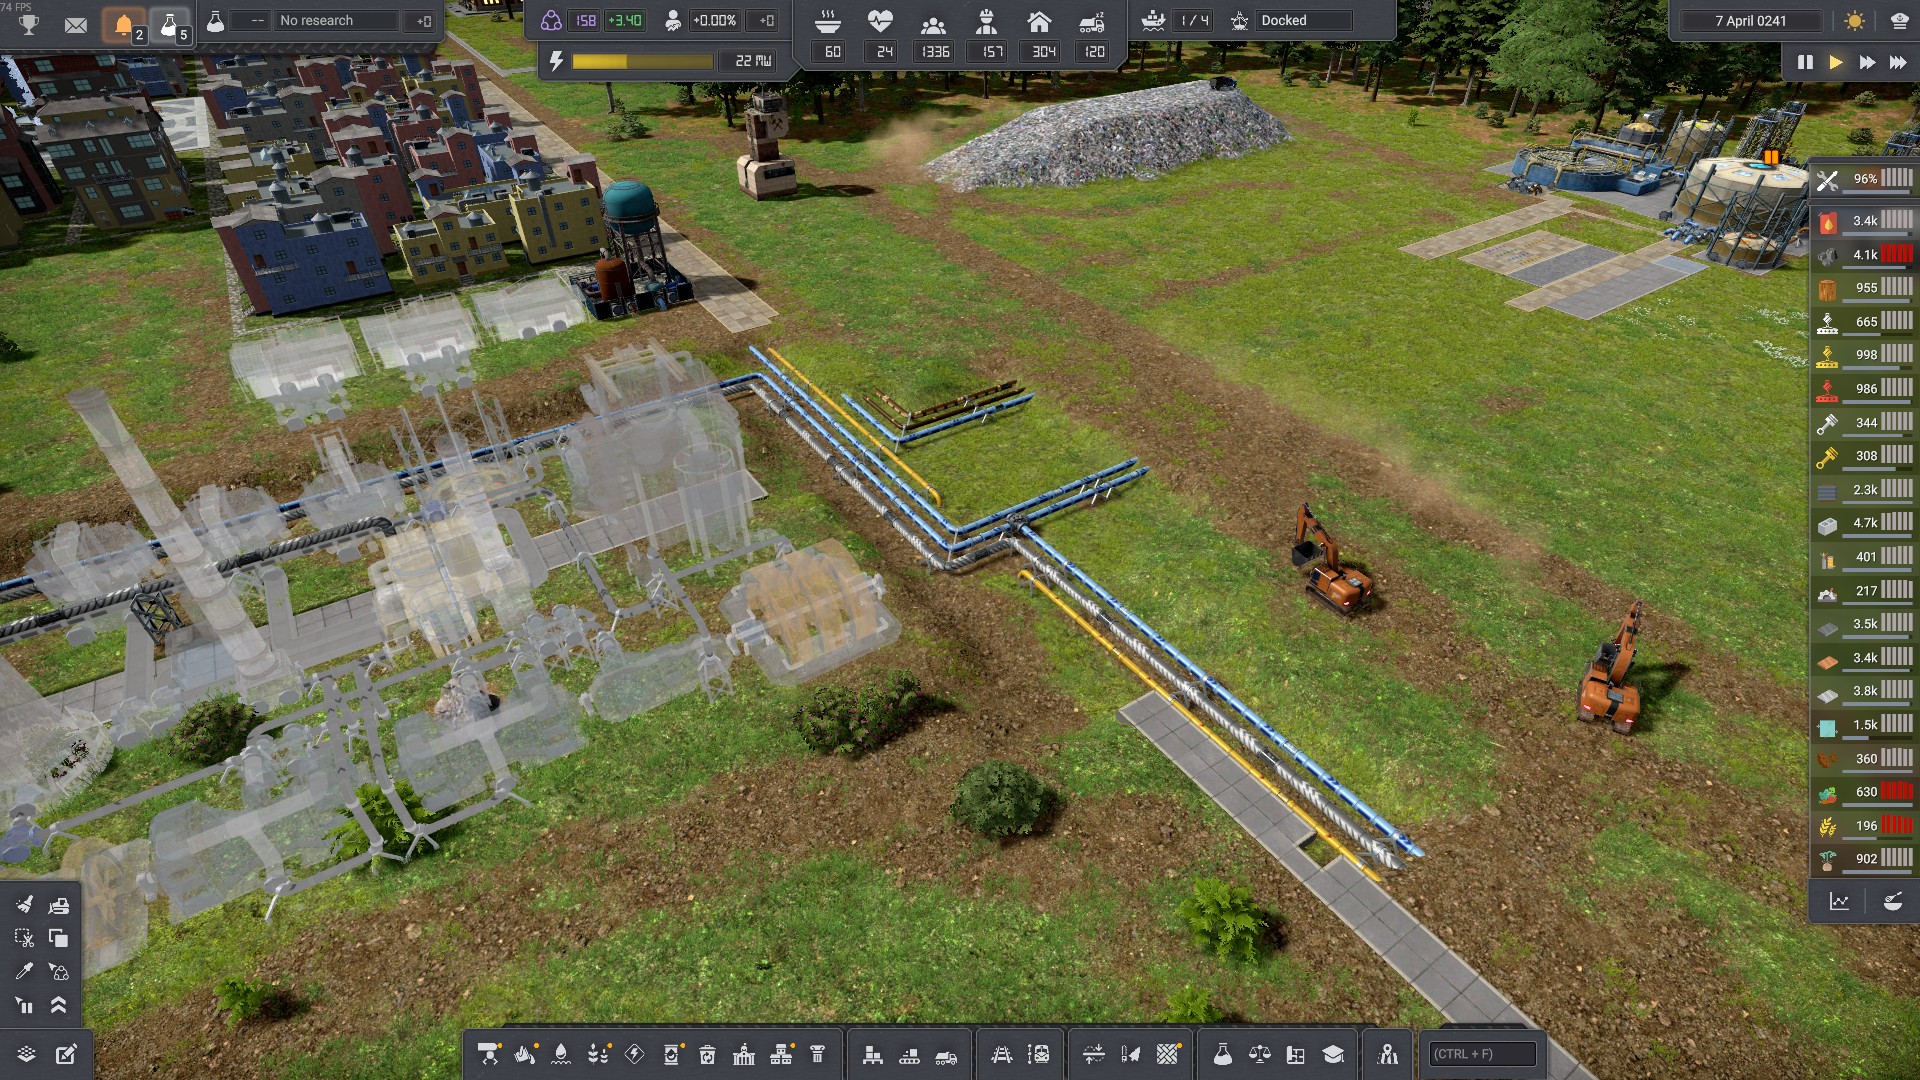The height and width of the screenshot is (1080, 1920).
Task: Open food supply stat icon
Action: (828, 21)
